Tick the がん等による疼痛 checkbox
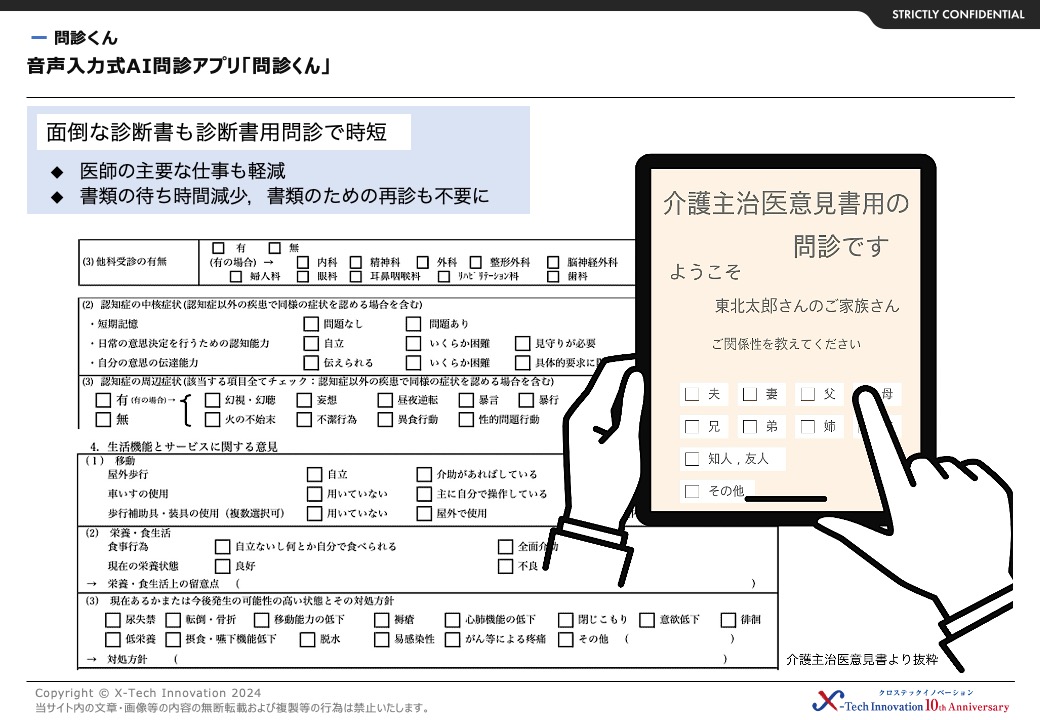 (452, 639)
